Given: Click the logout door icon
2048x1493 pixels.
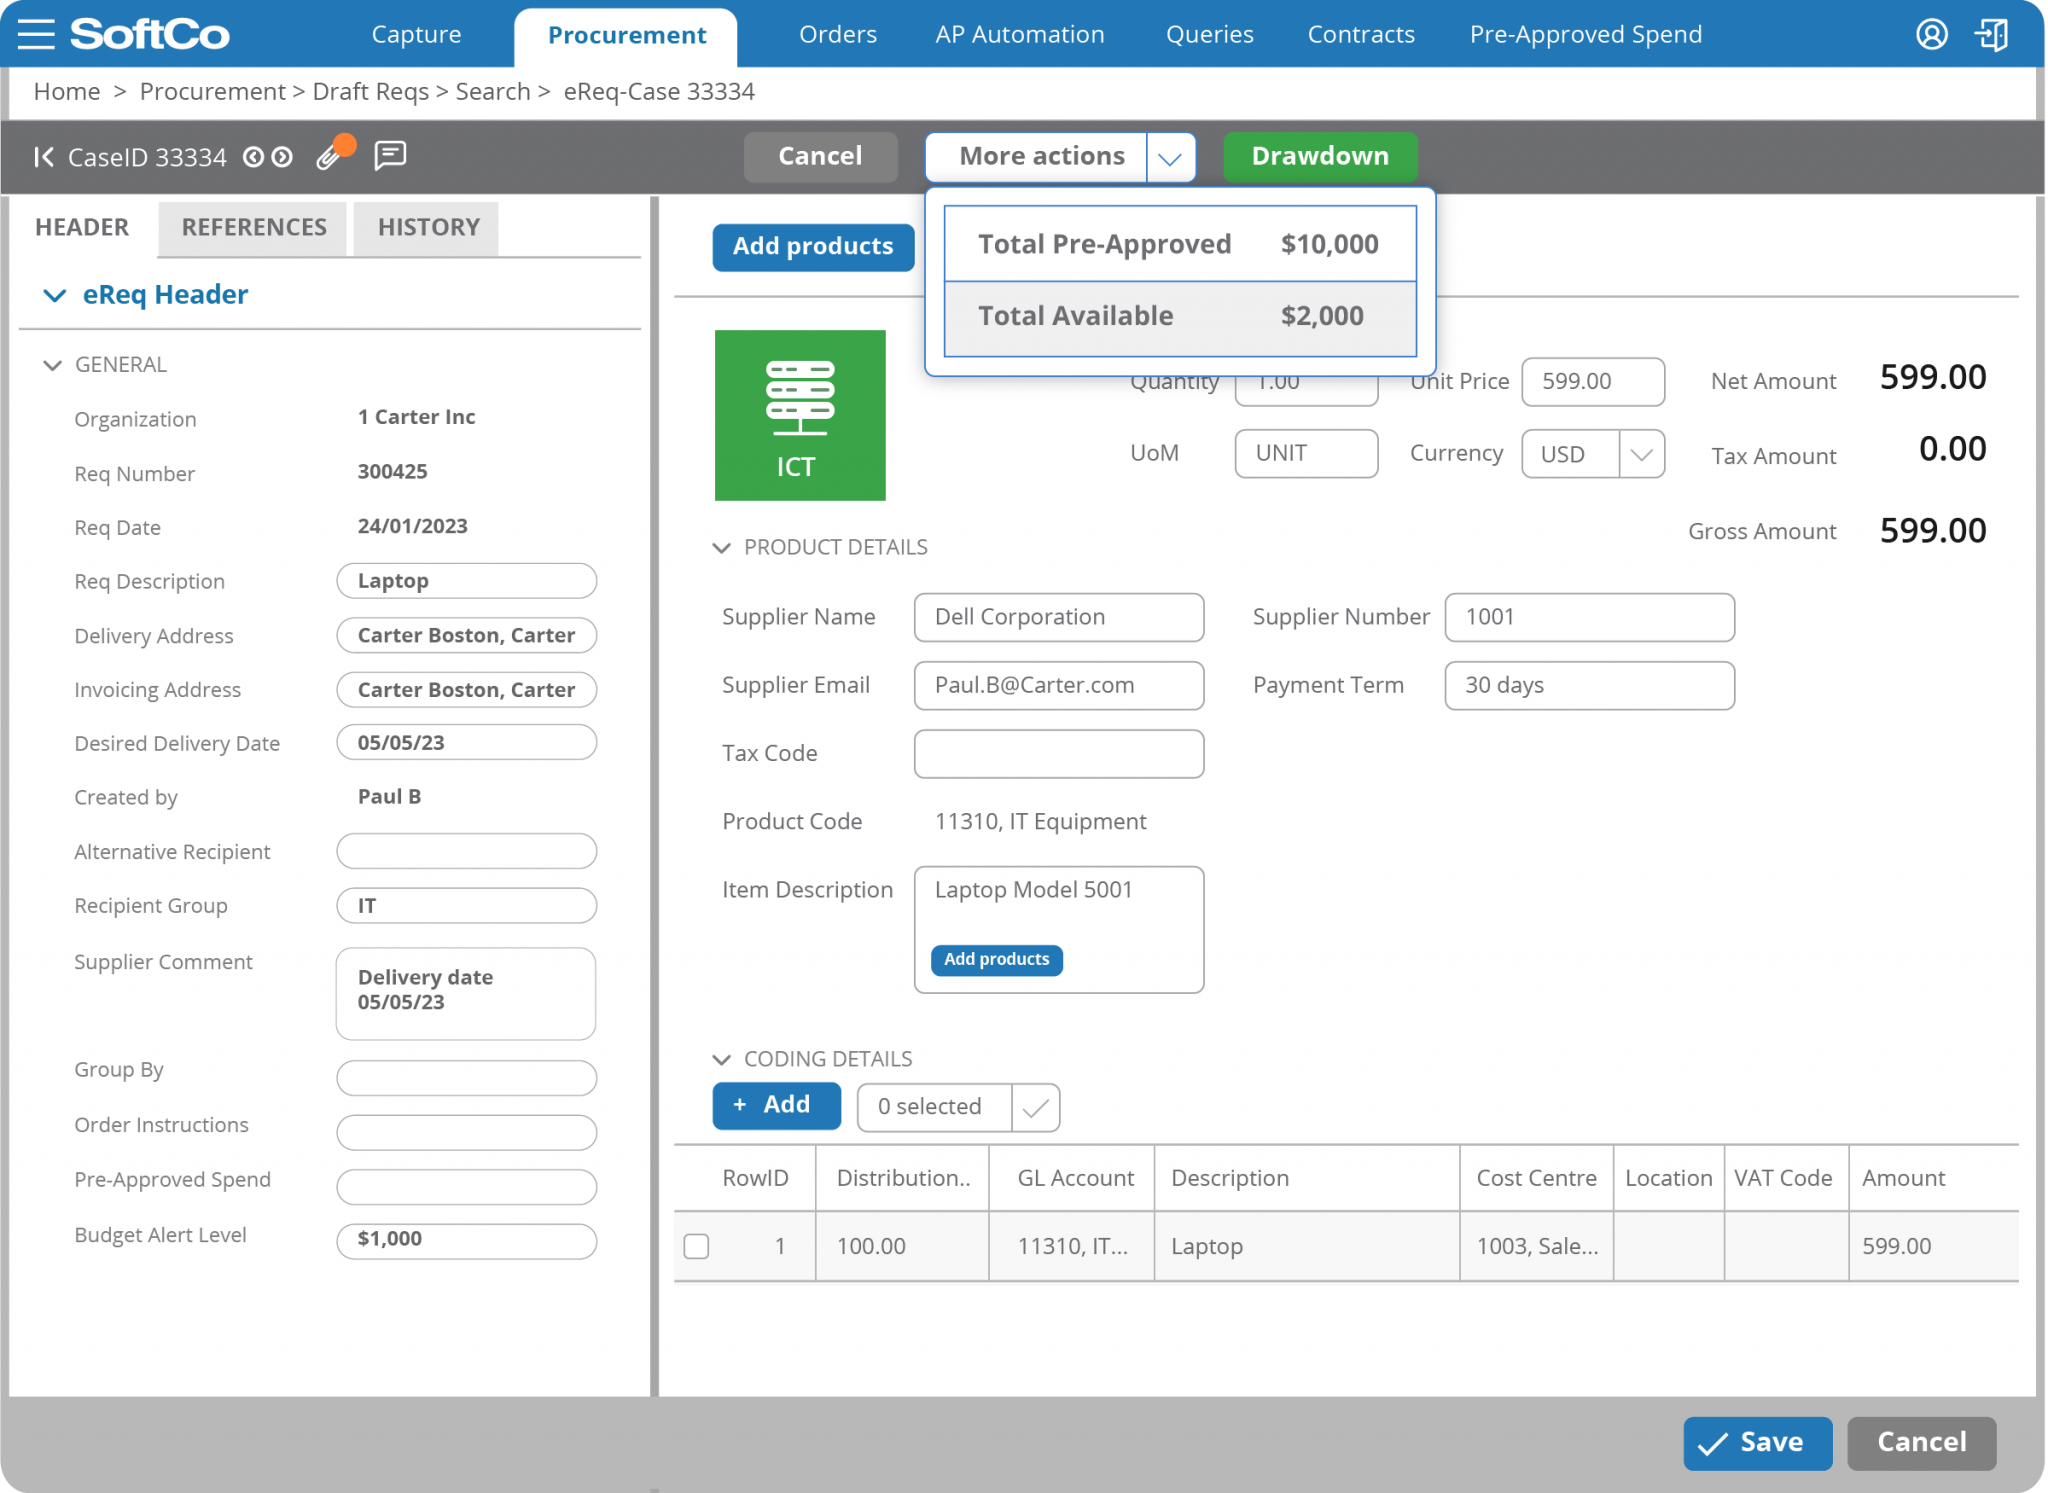Looking at the screenshot, I should pos(1991,33).
